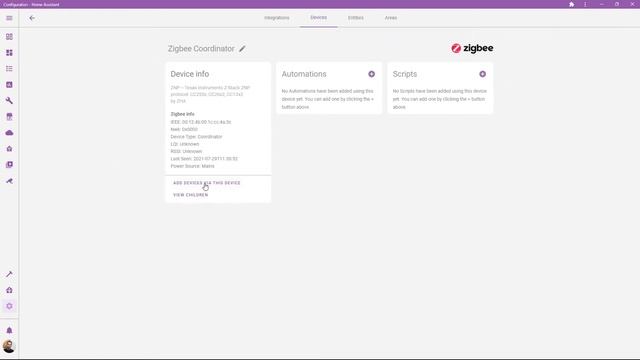Open Developer Tools hammer icon
Viewport: 640px width, 360px height.
[9, 274]
